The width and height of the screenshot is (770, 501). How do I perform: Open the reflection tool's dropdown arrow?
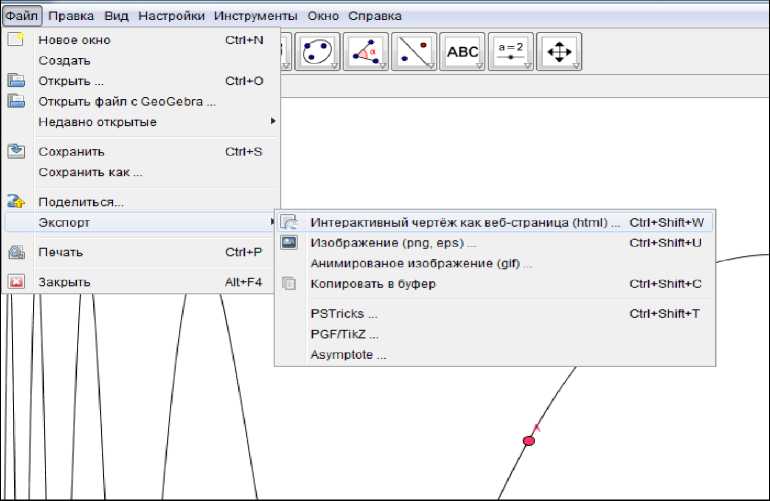click(x=431, y=66)
